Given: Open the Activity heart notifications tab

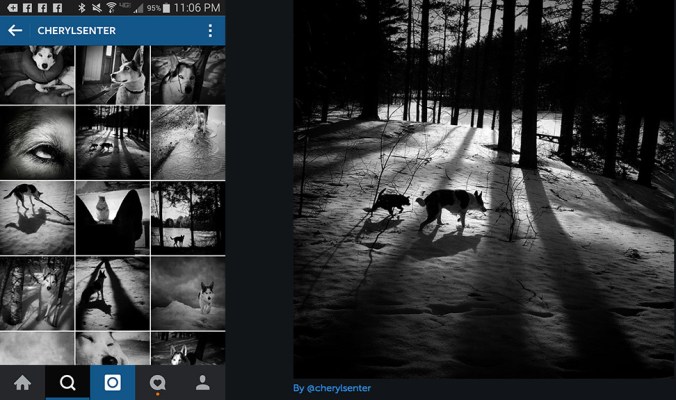Looking at the screenshot, I should (x=157, y=382).
